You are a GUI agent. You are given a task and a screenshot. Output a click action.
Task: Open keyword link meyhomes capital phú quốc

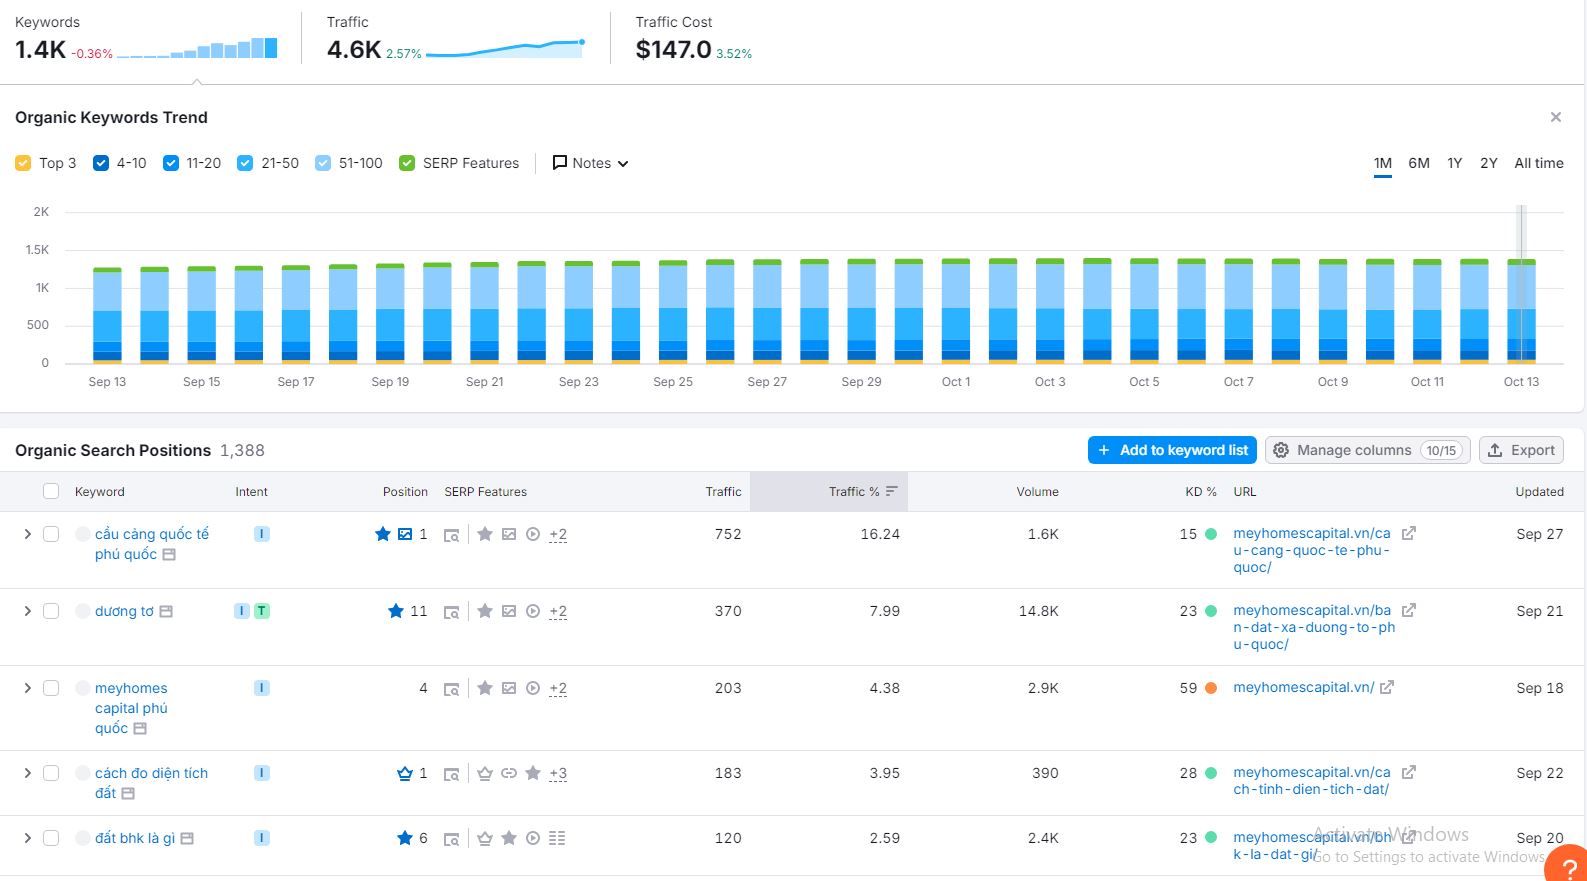(x=131, y=708)
